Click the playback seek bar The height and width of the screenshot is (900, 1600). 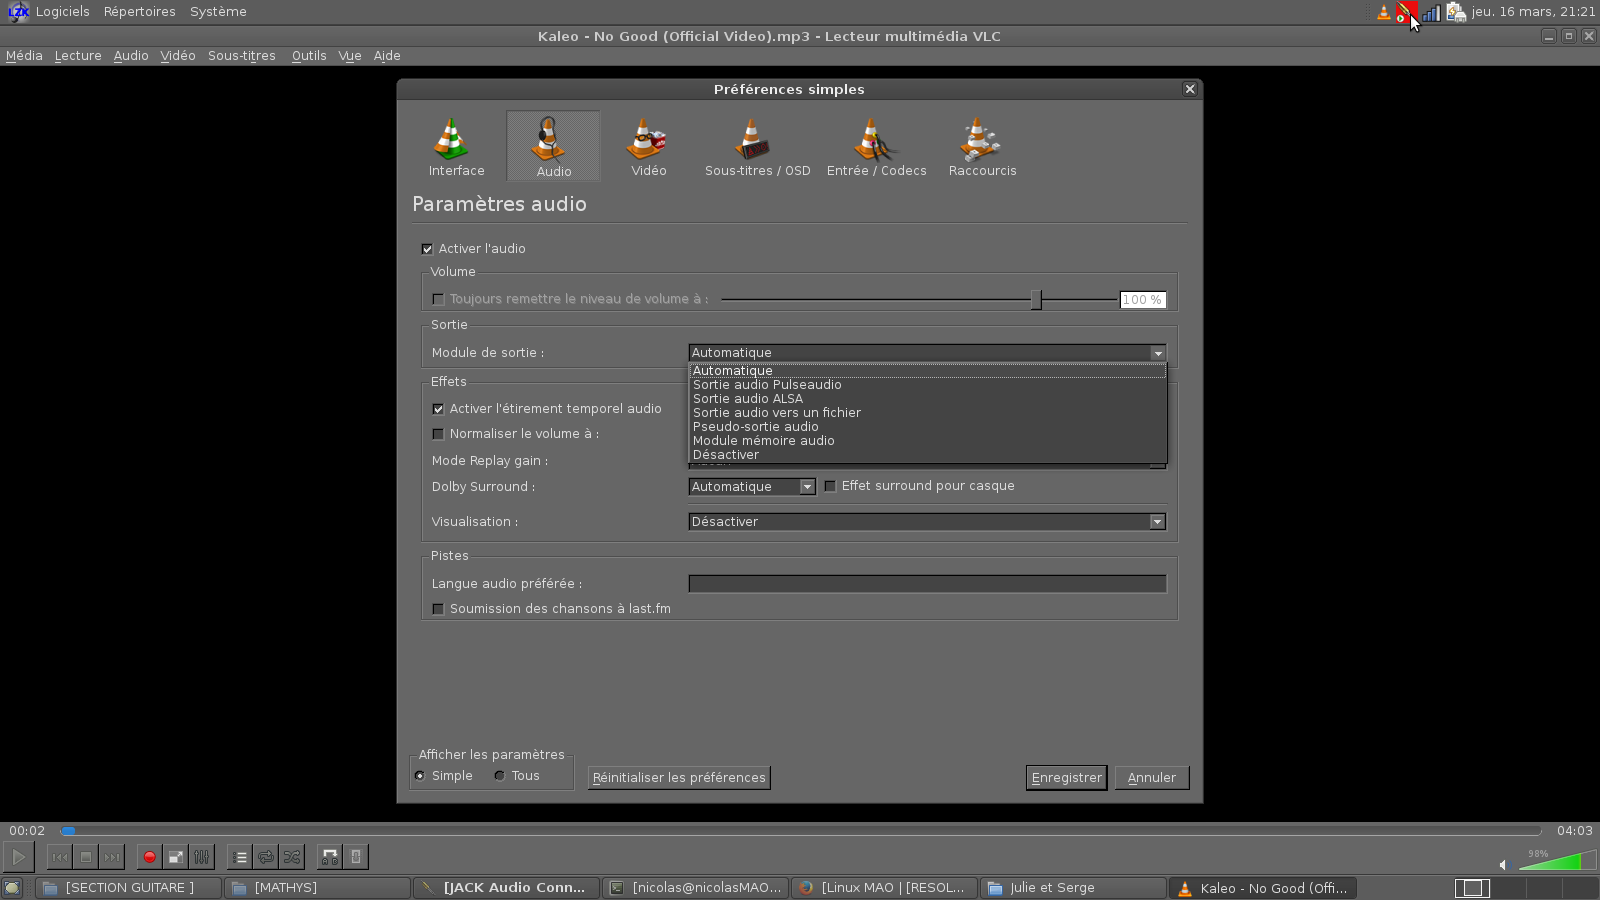(x=800, y=831)
